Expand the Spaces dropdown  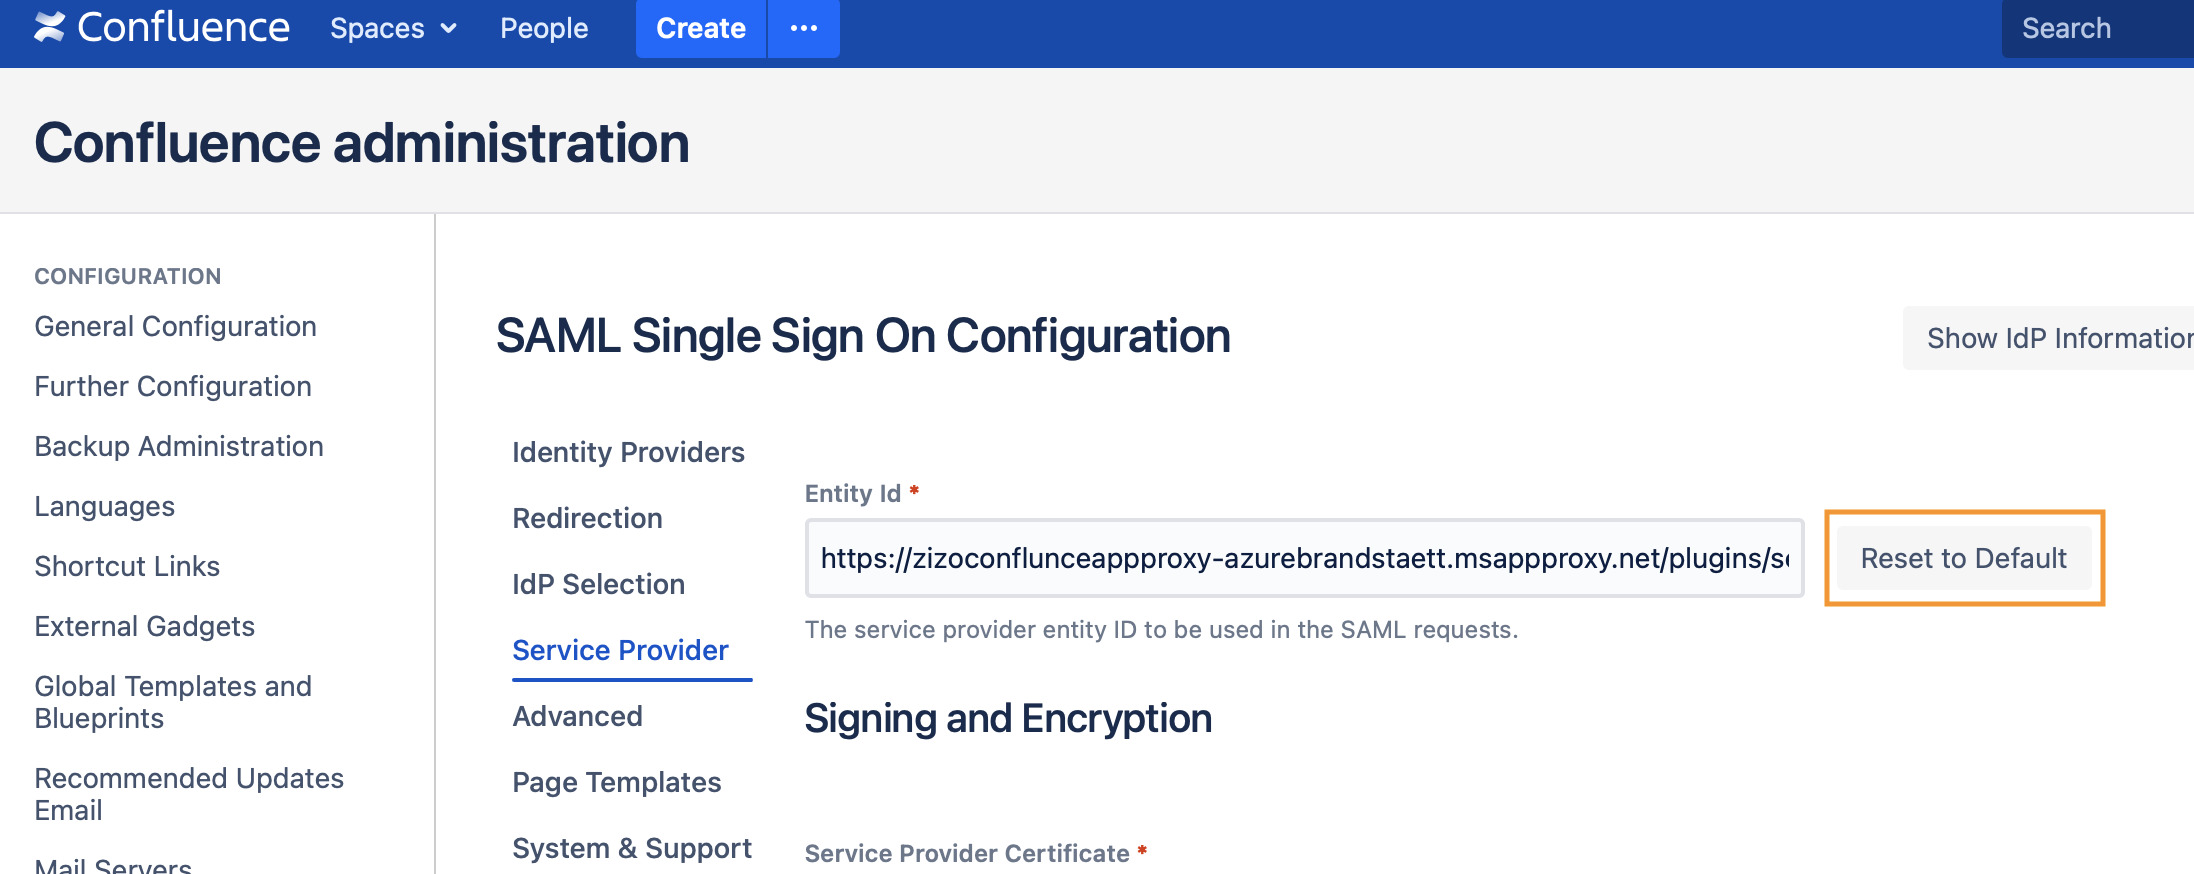click(x=393, y=28)
